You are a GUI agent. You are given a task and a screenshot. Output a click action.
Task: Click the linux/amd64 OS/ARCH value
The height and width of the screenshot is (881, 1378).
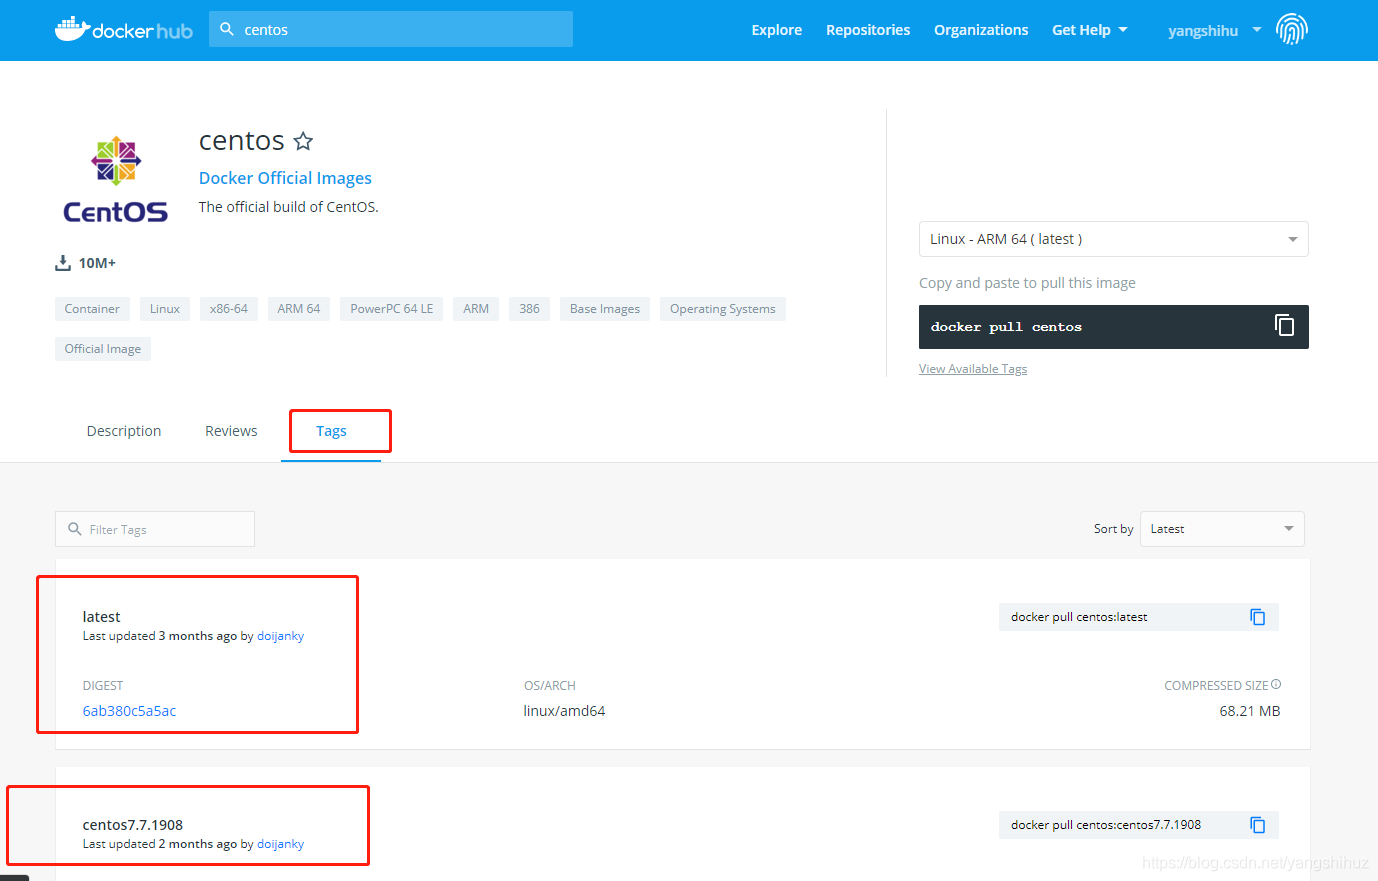click(564, 711)
